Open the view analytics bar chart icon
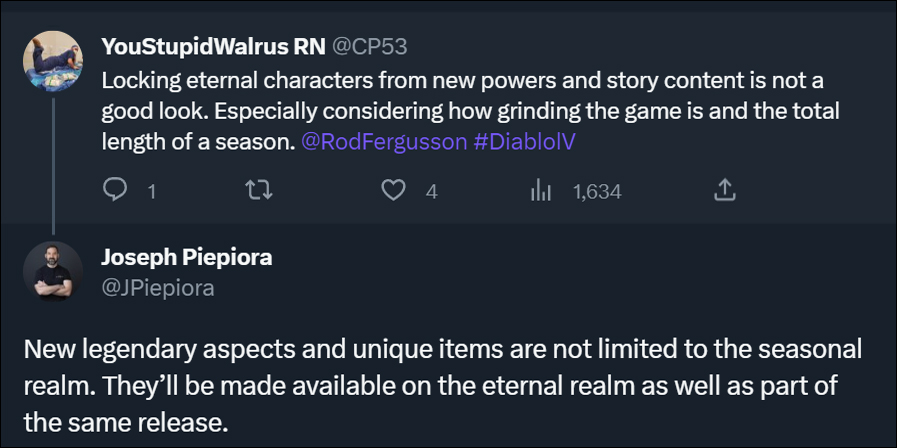897x448 pixels. 542,190
